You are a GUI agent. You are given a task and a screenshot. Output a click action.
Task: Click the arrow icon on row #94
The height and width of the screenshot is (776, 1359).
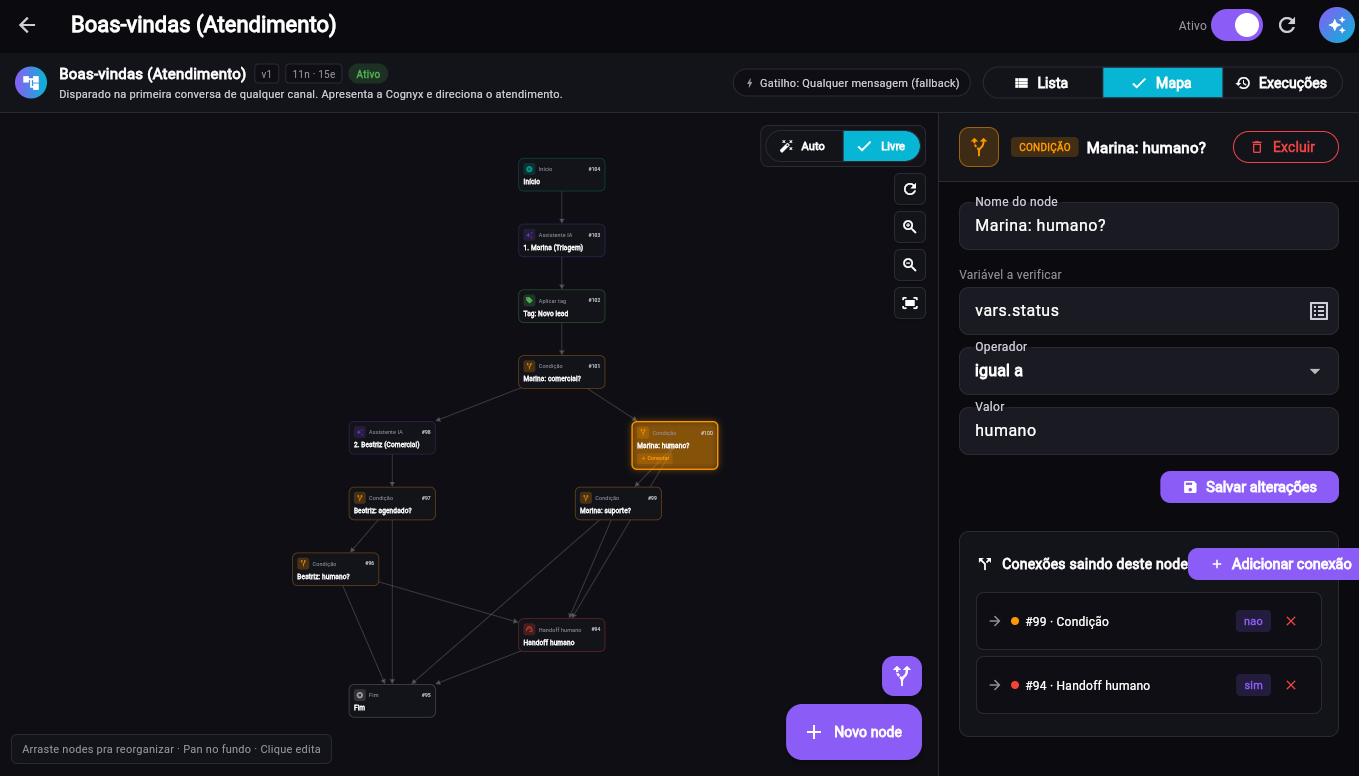995,685
